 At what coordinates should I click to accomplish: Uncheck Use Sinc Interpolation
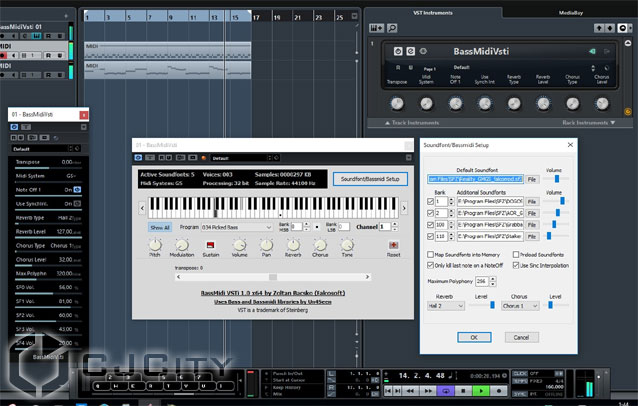pyautogui.click(x=516, y=265)
